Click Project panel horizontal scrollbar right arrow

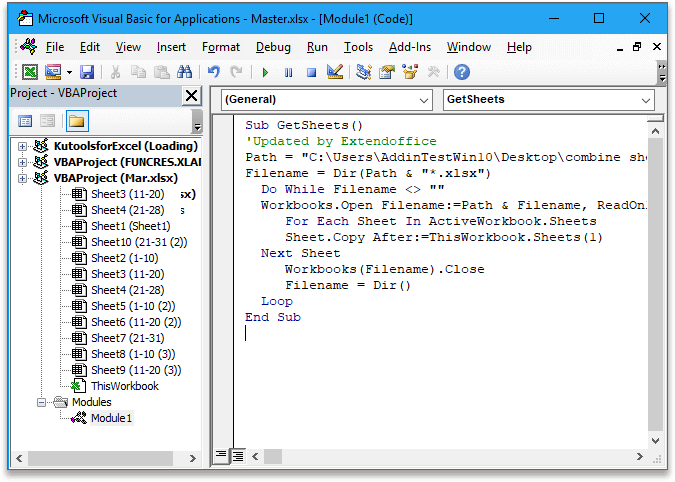[193, 458]
